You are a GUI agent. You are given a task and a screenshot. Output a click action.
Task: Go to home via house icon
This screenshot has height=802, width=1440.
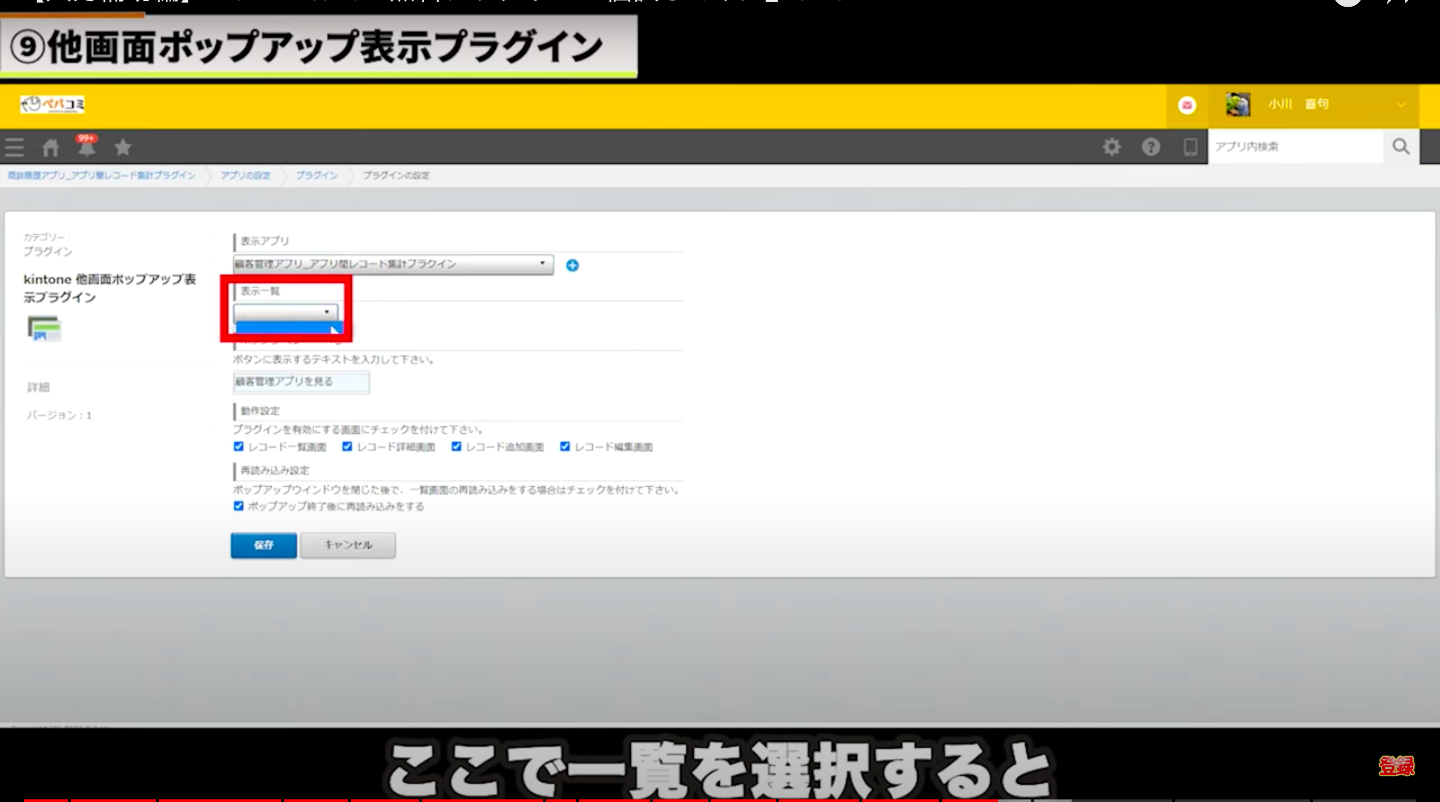click(50, 148)
